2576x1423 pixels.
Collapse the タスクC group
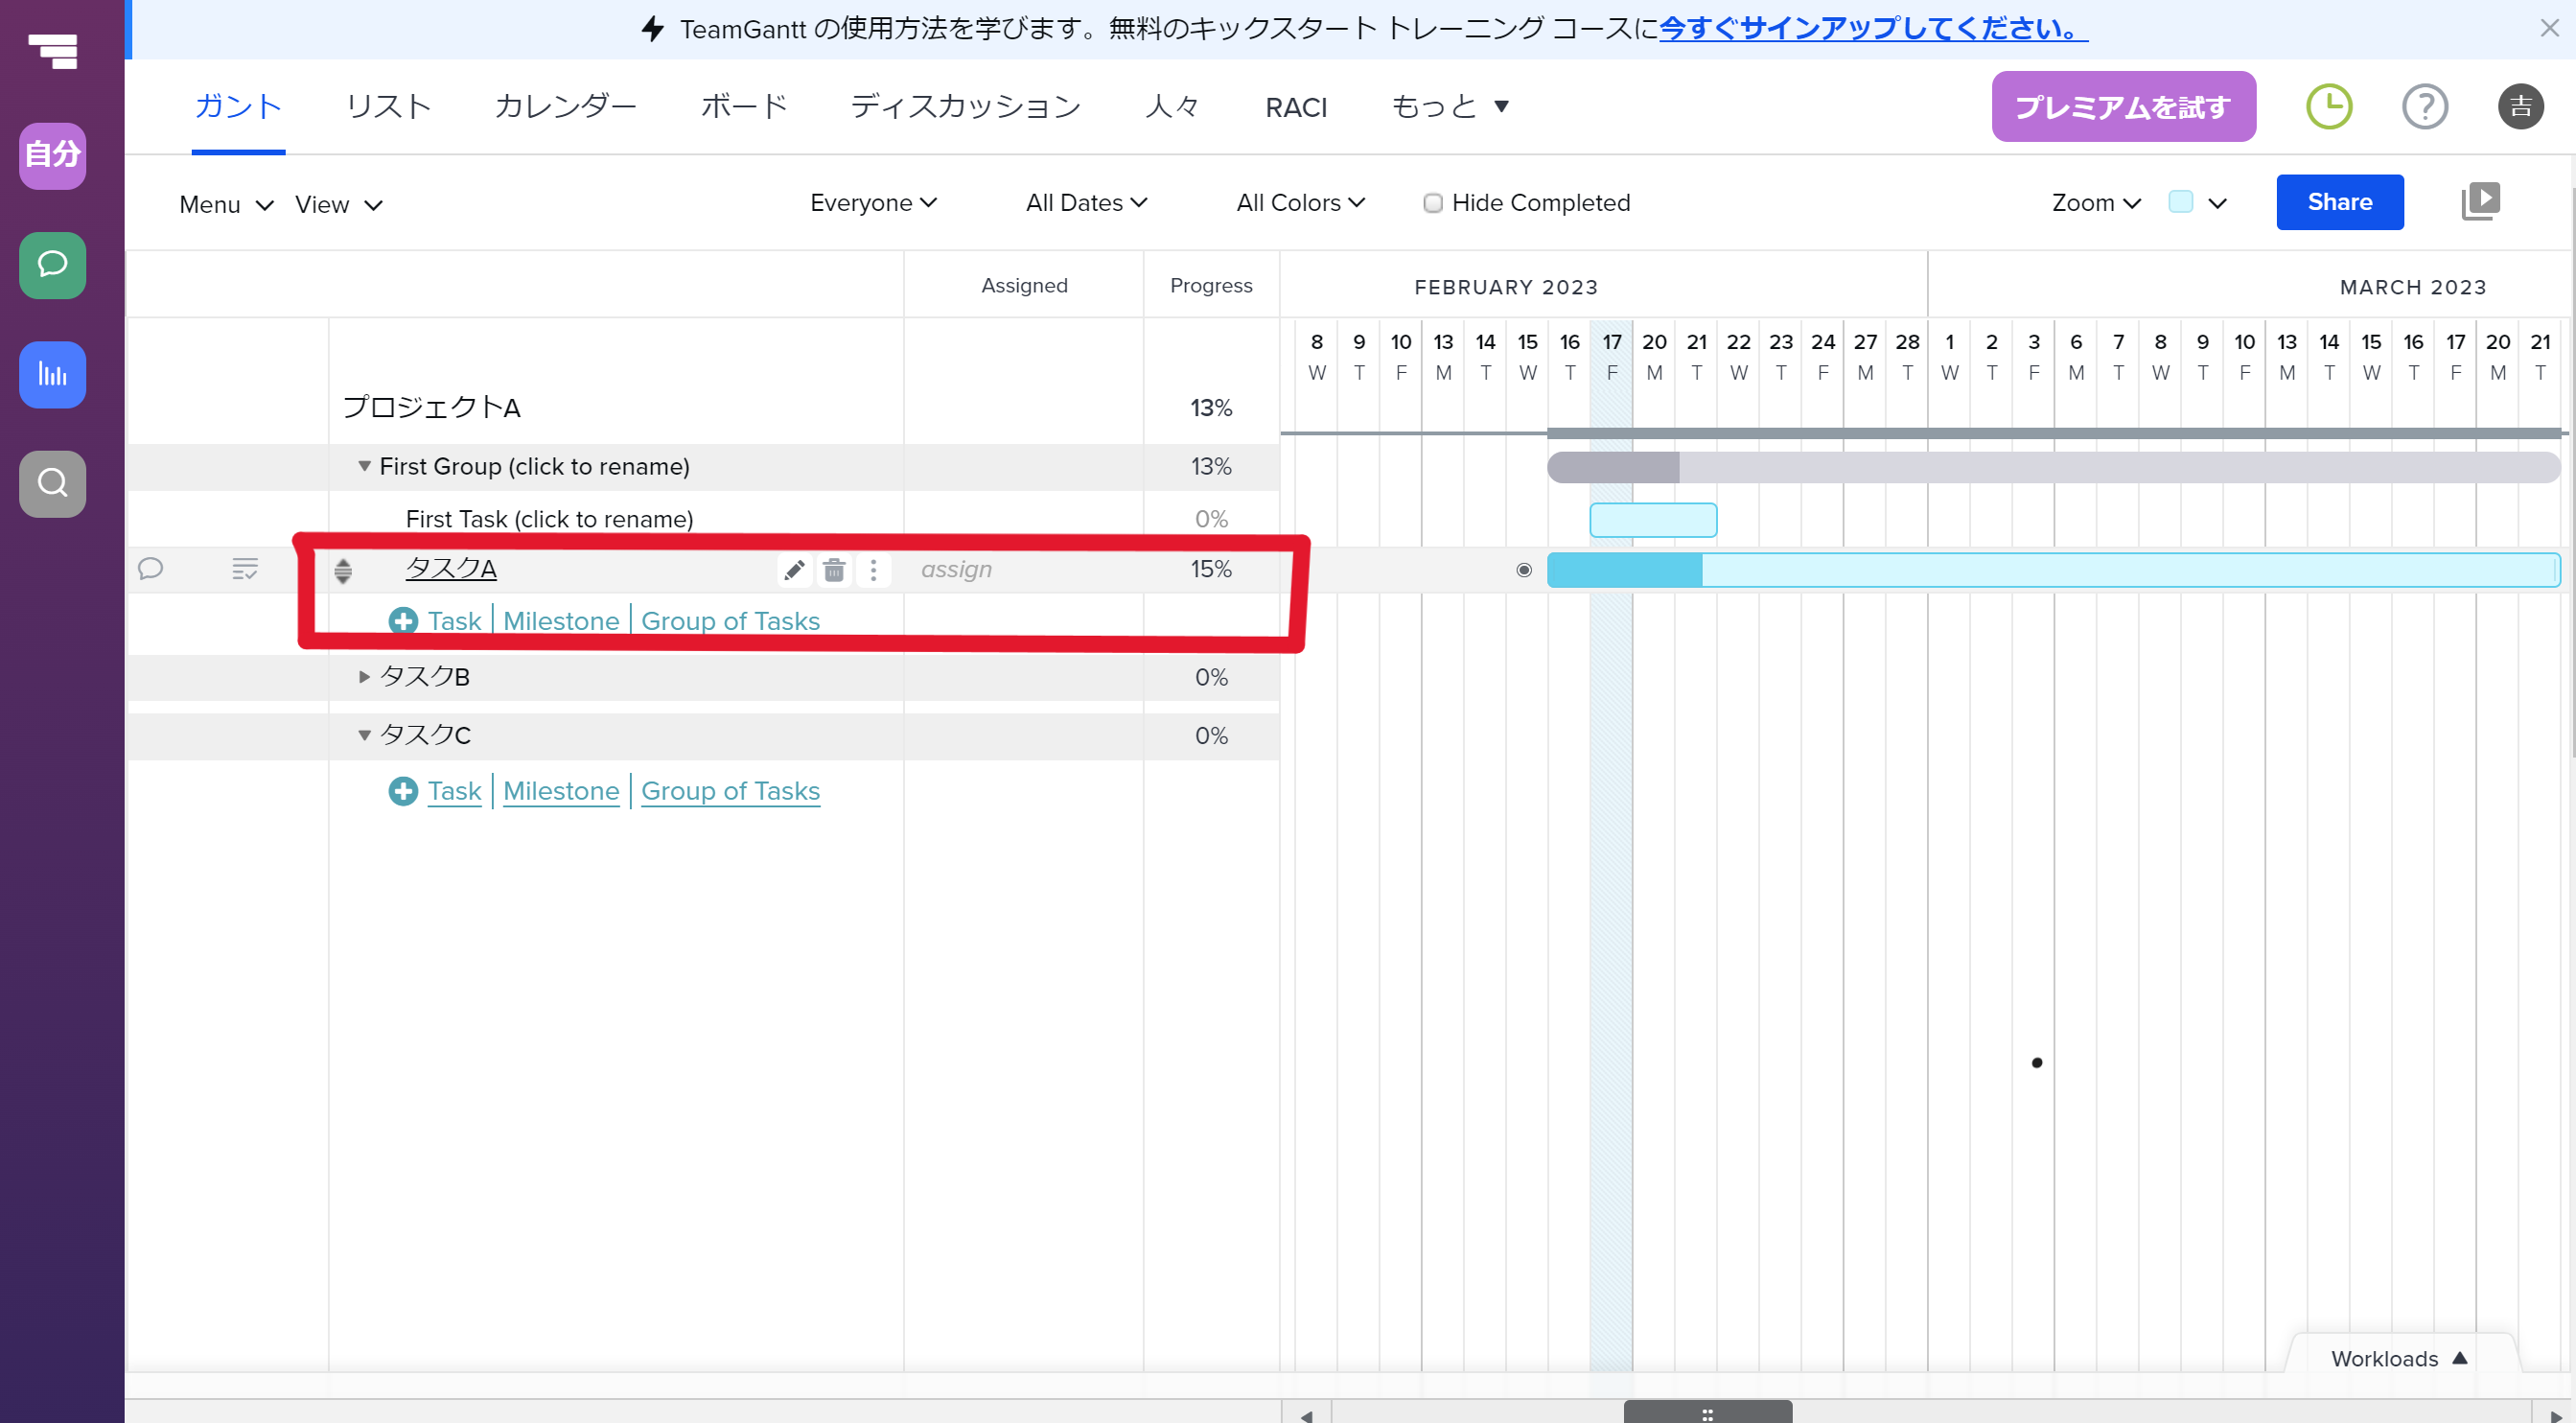click(364, 735)
